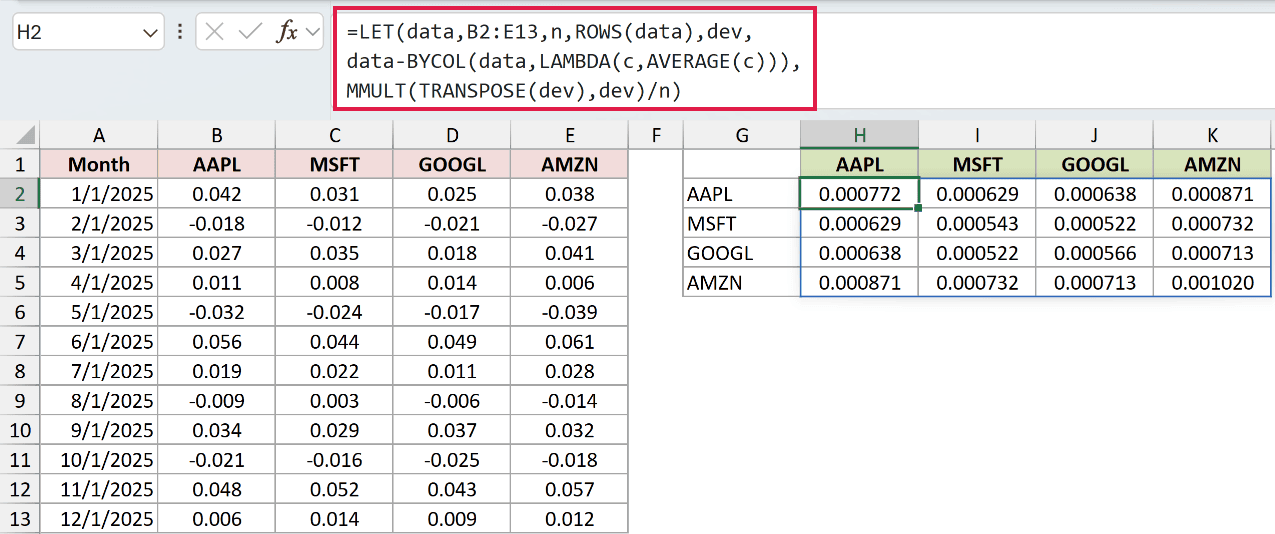1275x534 pixels.
Task: Click cell with value 0.042
Action: point(217,194)
